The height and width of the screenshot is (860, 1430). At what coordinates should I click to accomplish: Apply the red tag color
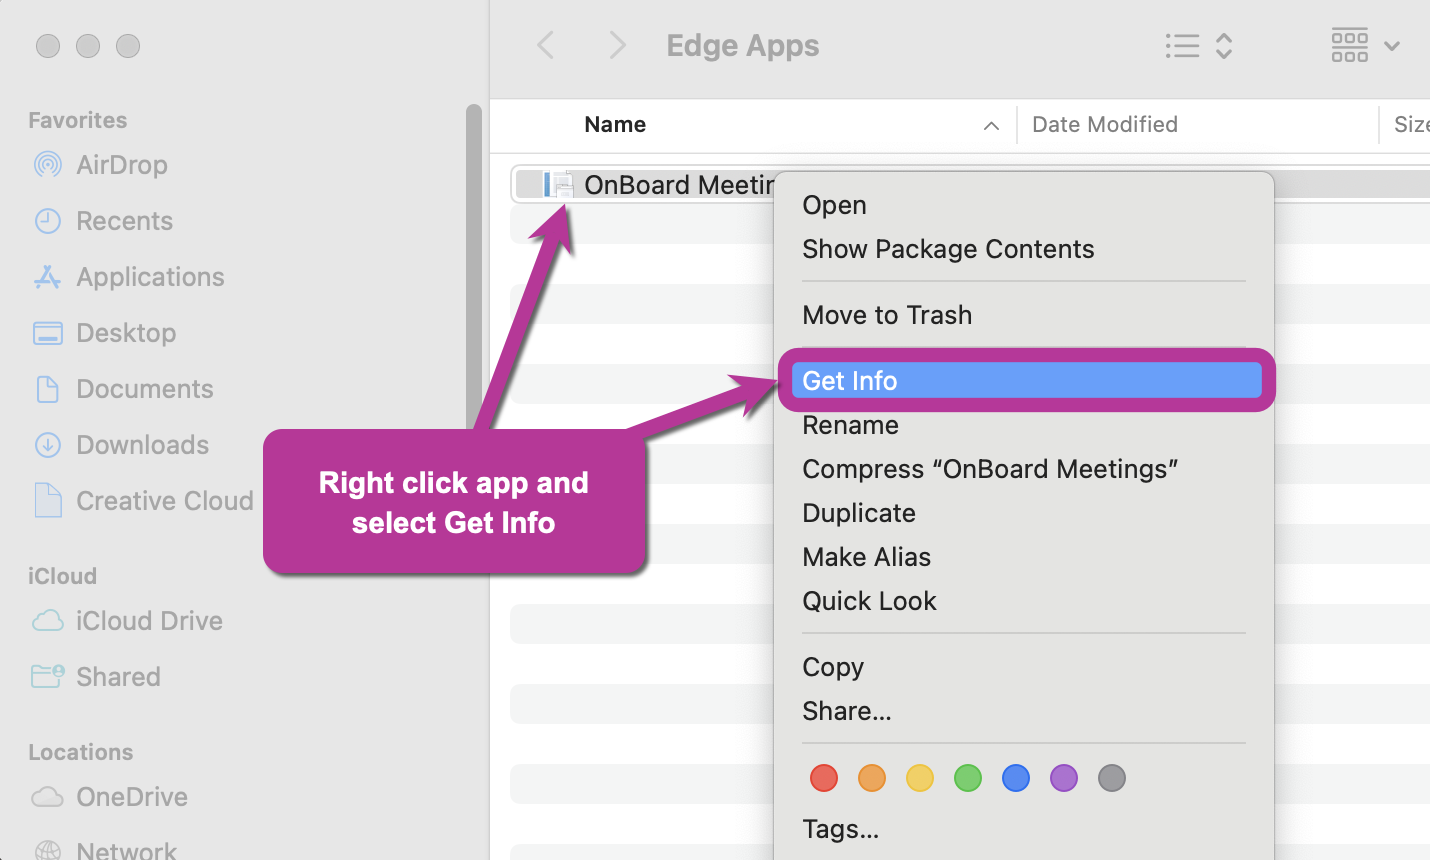tap(824, 778)
